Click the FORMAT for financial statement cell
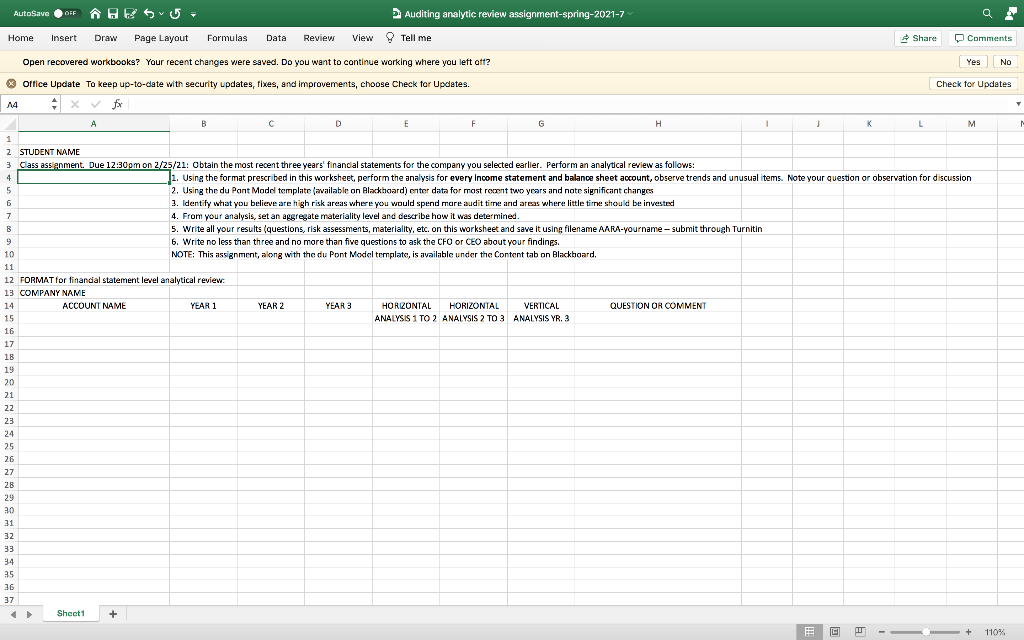The image size is (1024, 640). [93, 280]
